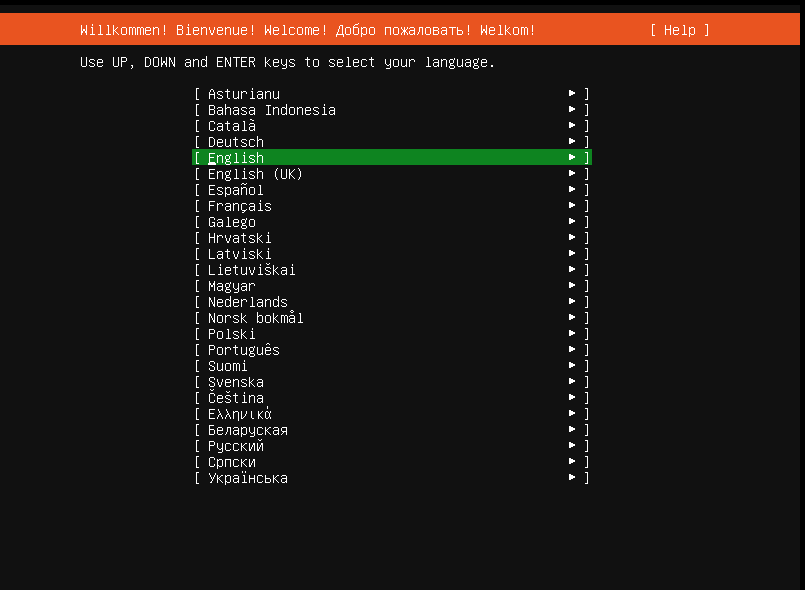Image resolution: width=805 pixels, height=590 pixels.
Task: Pick Polski from the list
Action: [x=392, y=334]
